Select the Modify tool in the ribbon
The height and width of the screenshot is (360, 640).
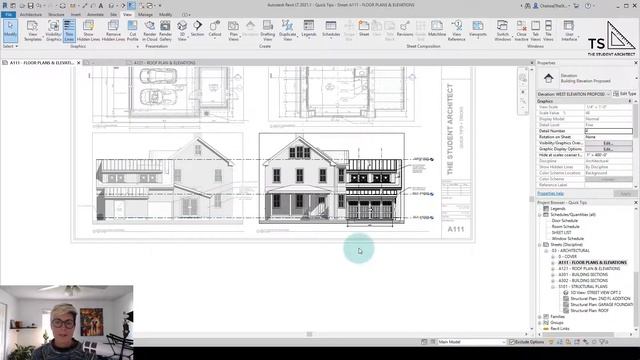coord(10,31)
